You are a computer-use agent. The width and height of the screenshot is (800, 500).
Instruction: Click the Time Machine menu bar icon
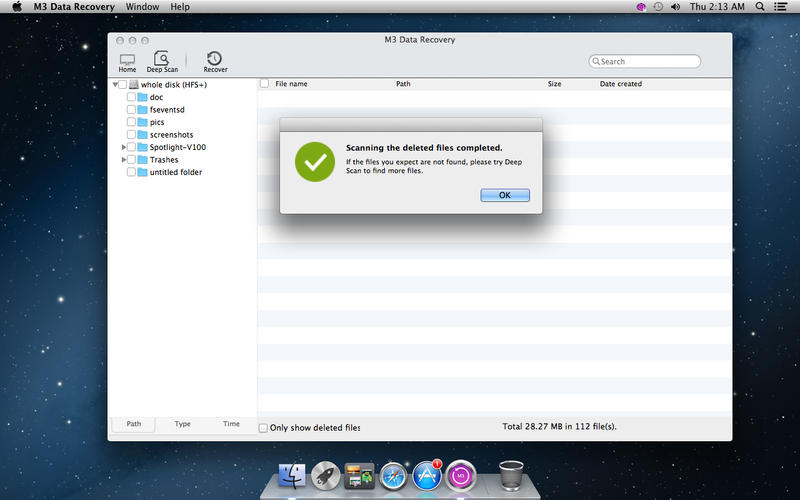pos(658,7)
